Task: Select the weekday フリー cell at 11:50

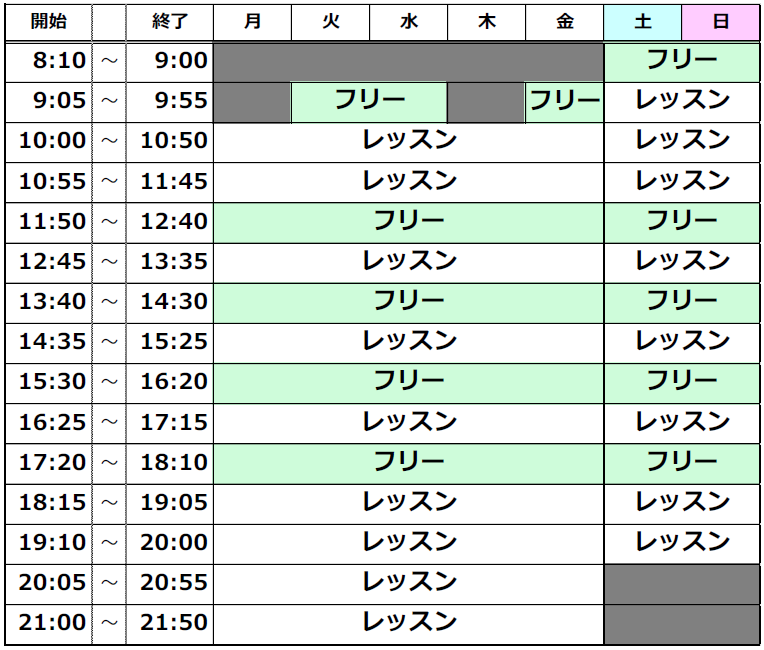Action: coord(409,223)
